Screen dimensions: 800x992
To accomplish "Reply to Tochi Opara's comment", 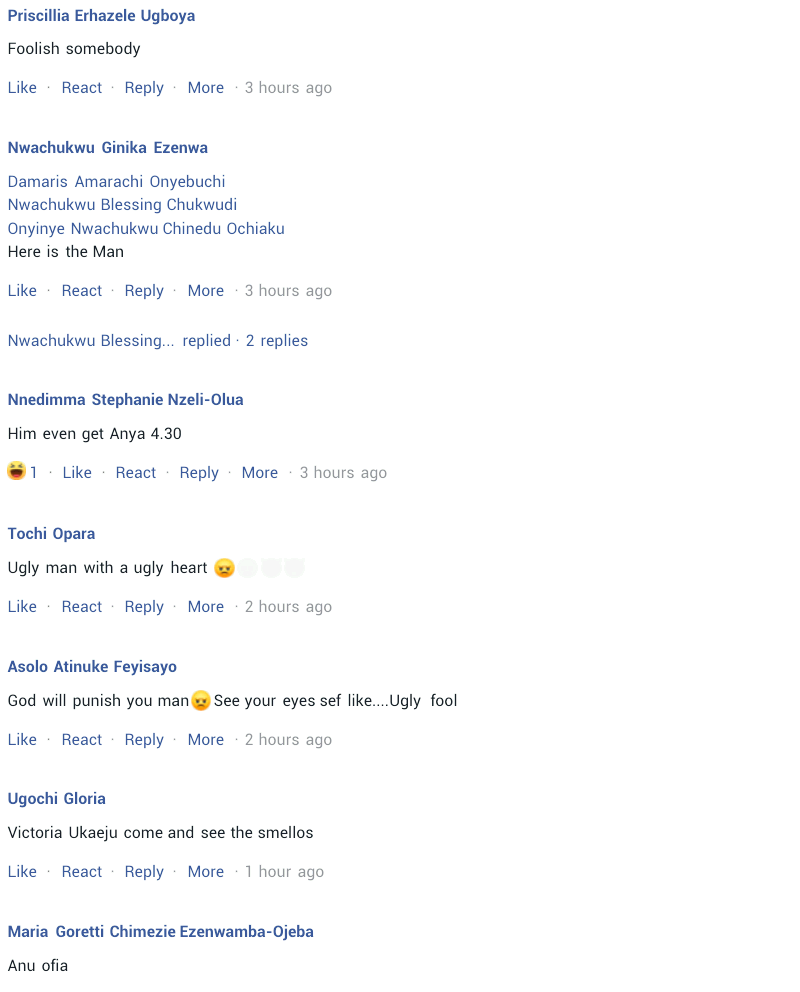I will tap(144, 607).
